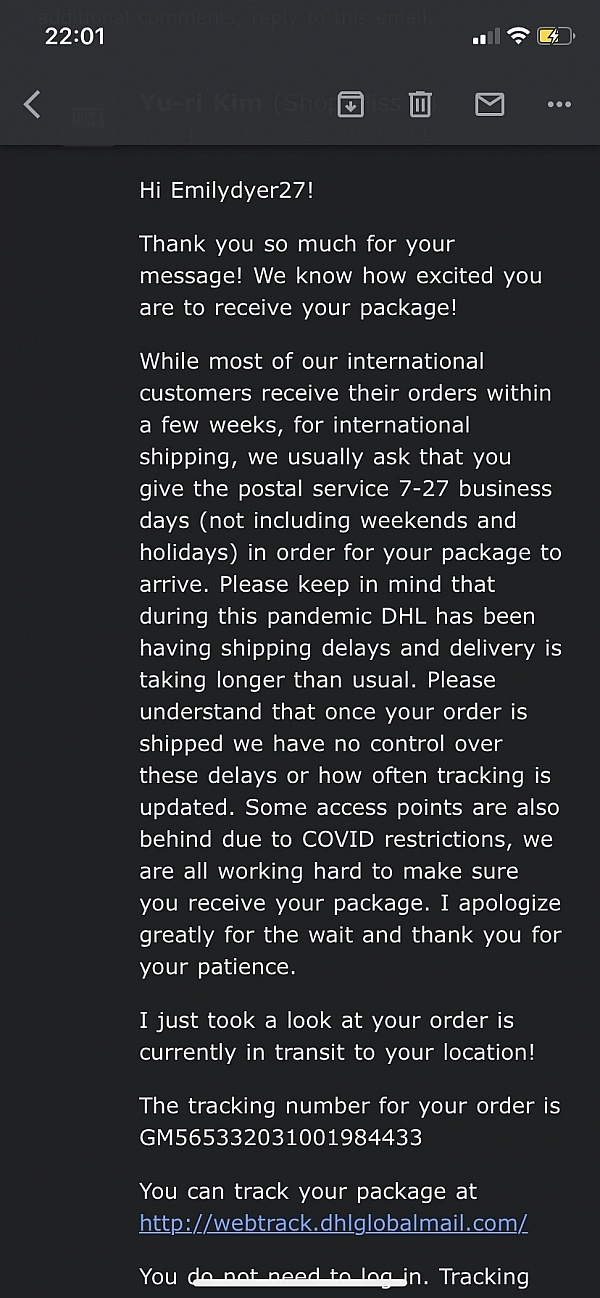
Task: Tap "You can track your package at" text
Action: coord(308,1191)
